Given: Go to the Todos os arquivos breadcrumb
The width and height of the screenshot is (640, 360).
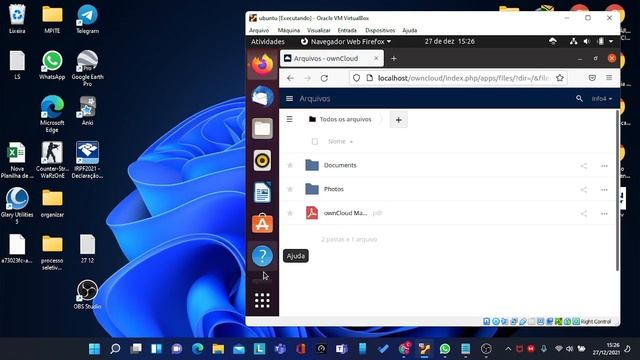Looking at the screenshot, I should tap(340, 119).
